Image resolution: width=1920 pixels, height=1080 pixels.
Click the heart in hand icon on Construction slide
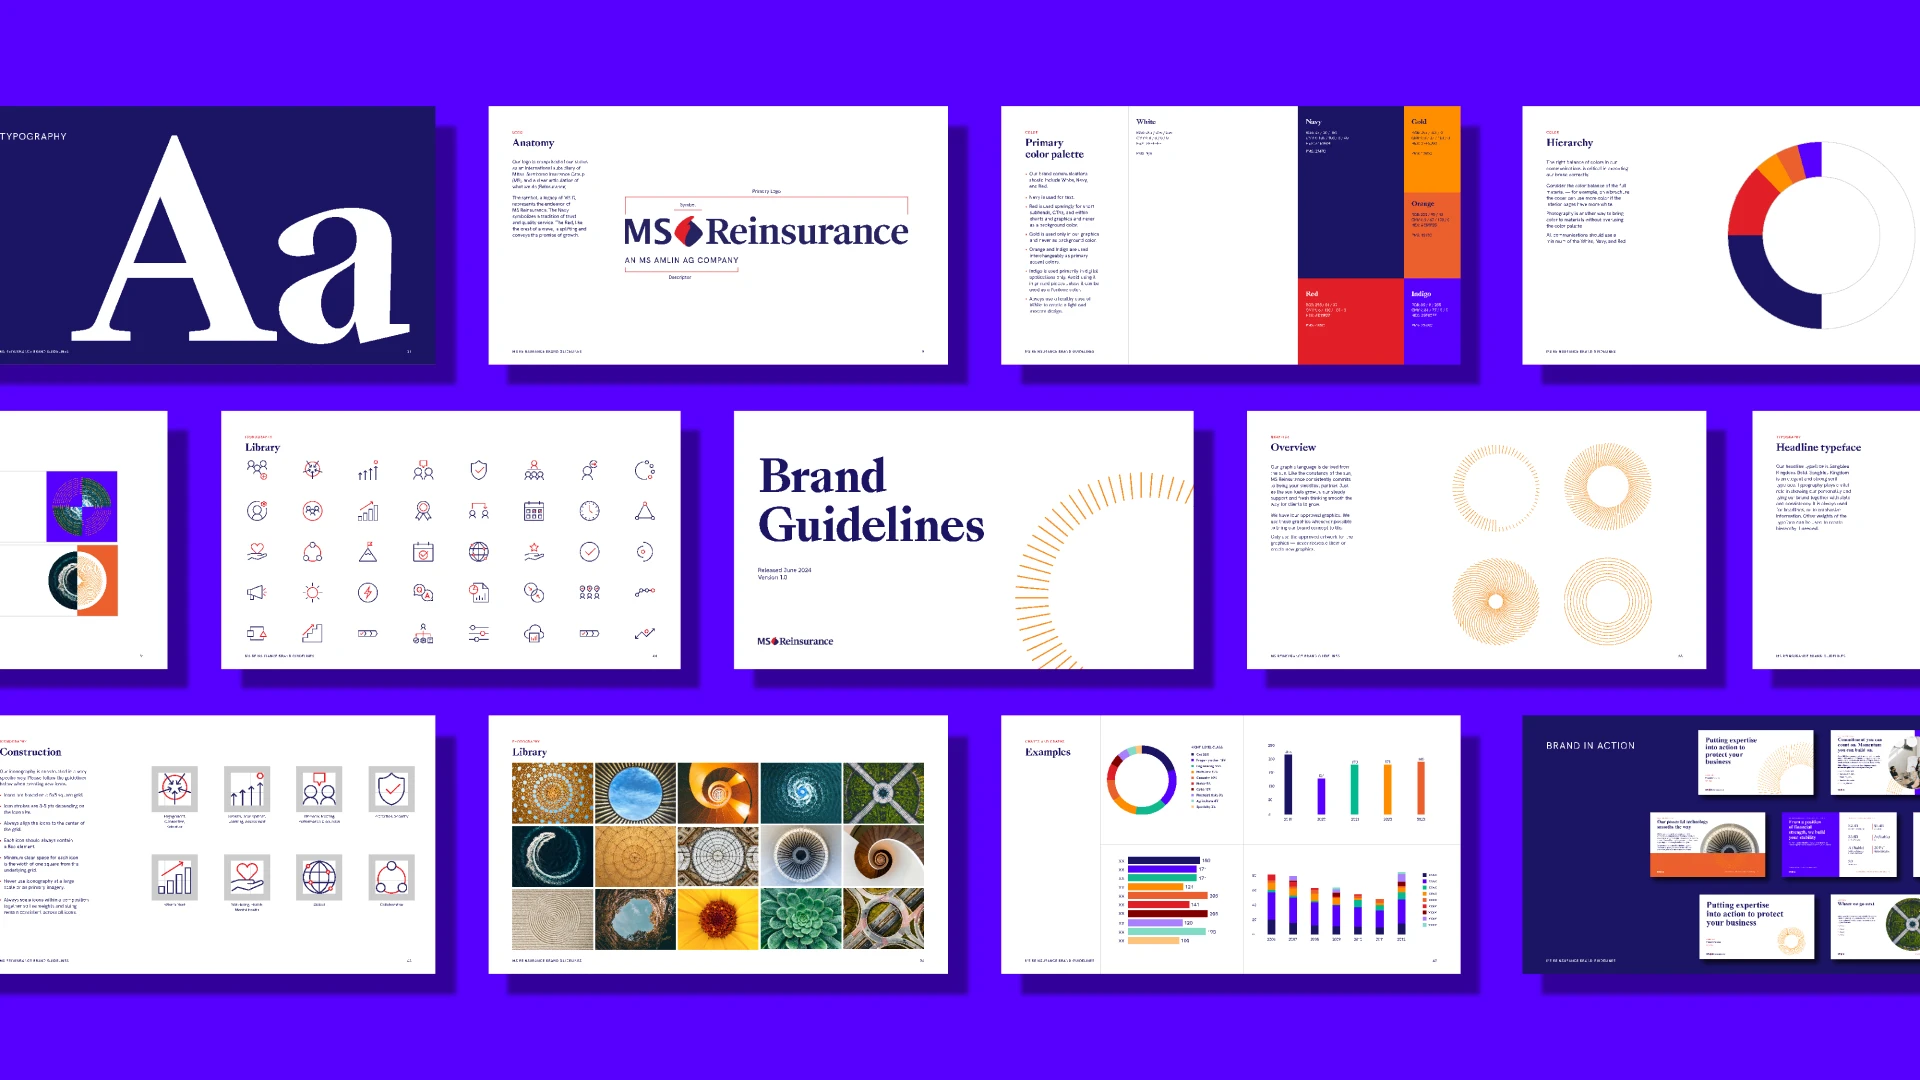click(247, 877)
